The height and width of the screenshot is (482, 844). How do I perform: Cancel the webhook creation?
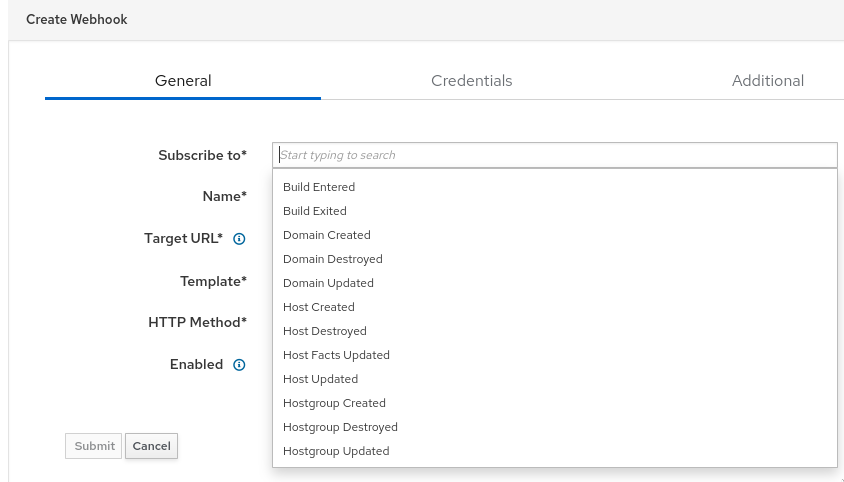pos(151,446)
